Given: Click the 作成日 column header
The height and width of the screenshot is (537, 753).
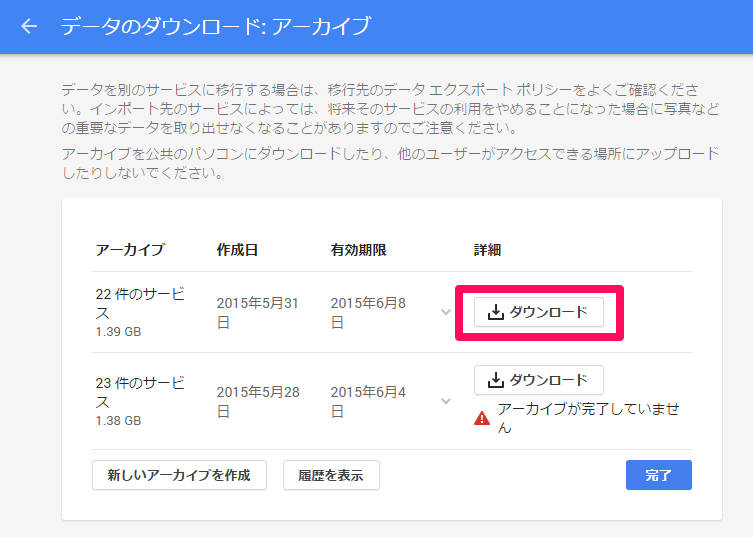Looking at the screenshot, I should click(x=237, y=250).
